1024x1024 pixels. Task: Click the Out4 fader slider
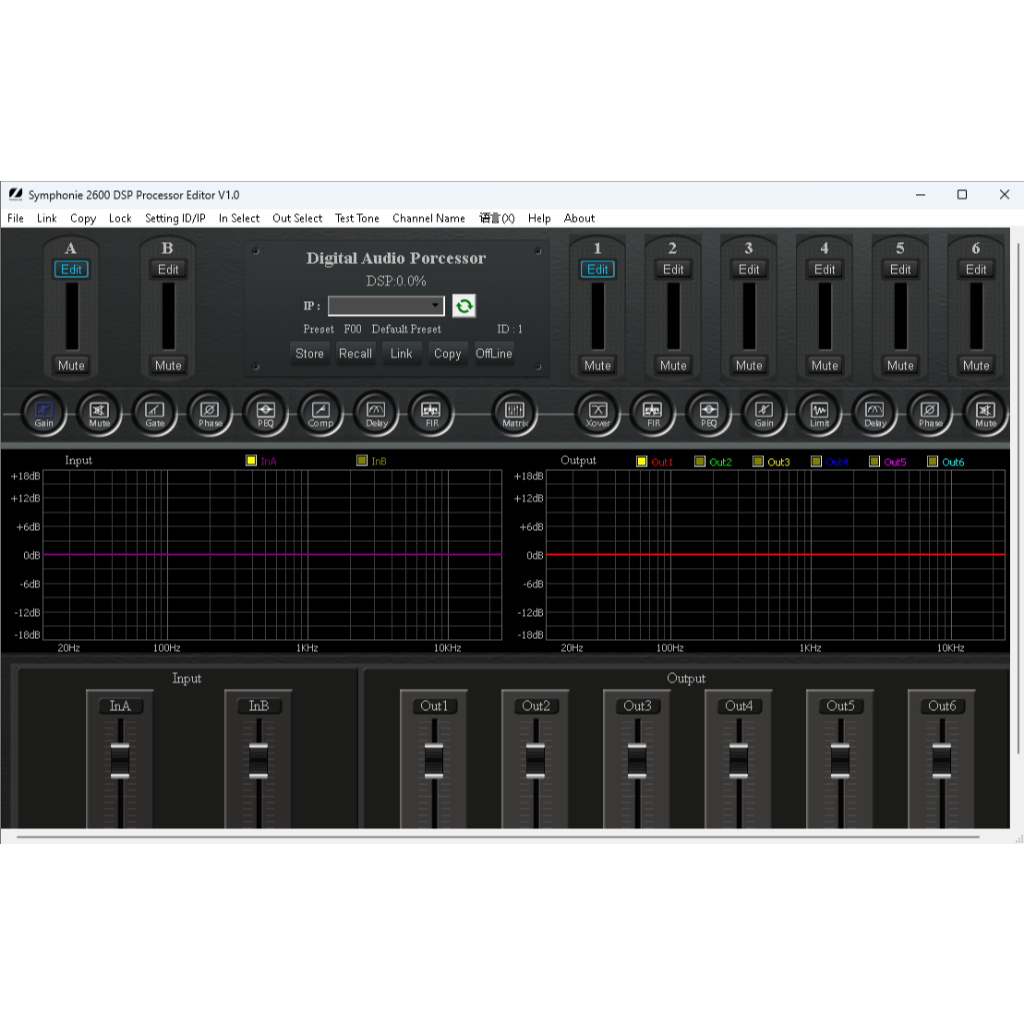pyautogui.click(x=739, y=761)
